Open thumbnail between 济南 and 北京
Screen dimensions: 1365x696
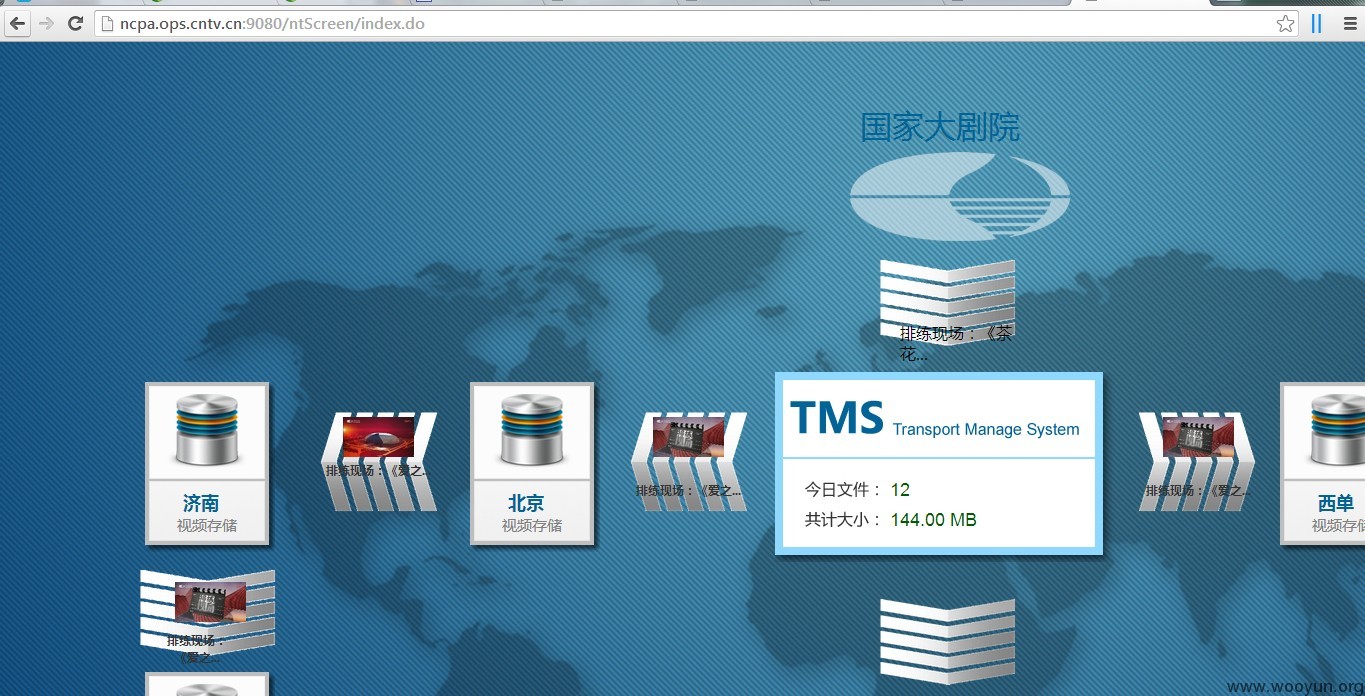pos(378,437)
